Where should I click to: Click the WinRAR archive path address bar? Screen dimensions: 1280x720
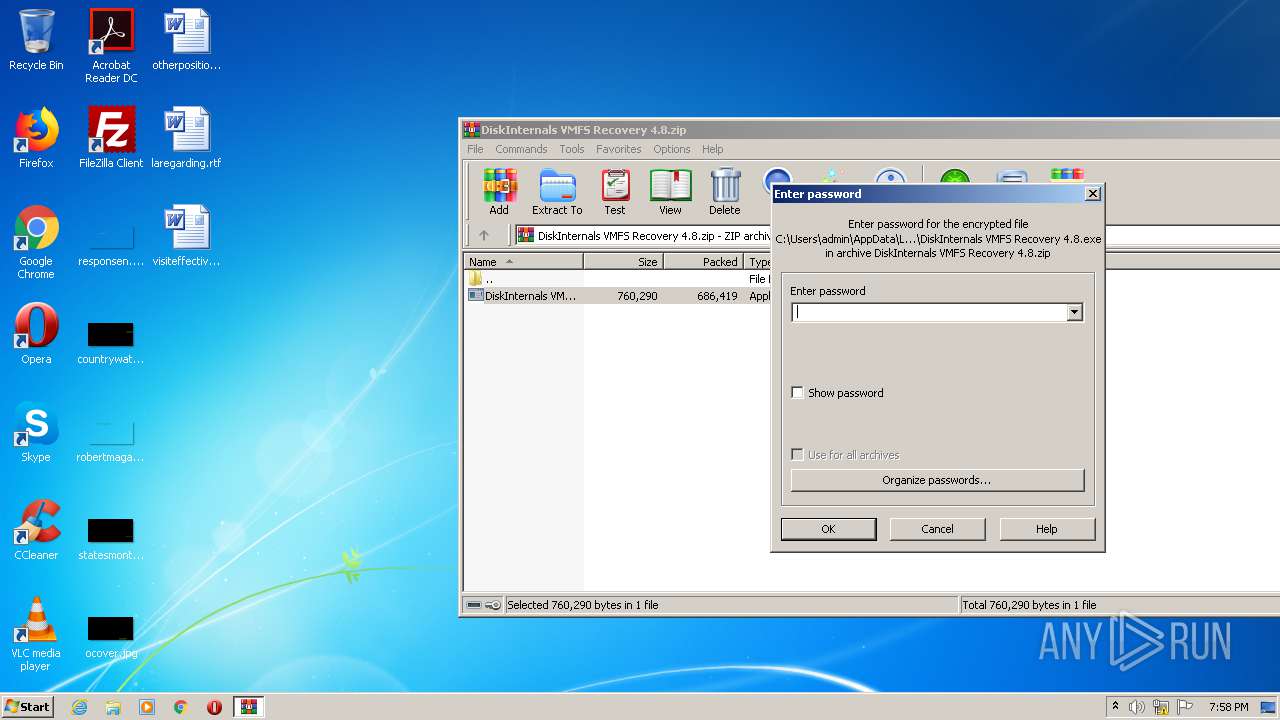(x=643, y=236)
